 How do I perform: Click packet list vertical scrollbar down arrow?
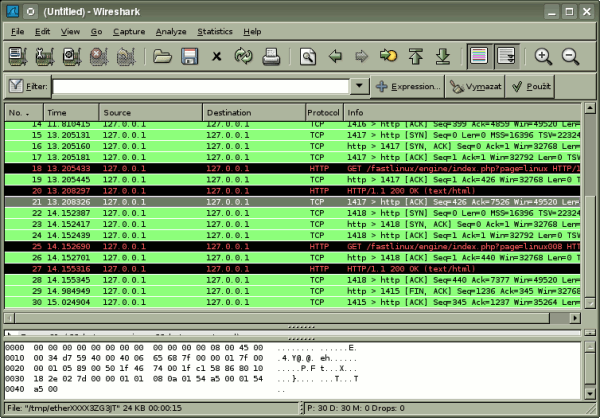coord(590,303)
